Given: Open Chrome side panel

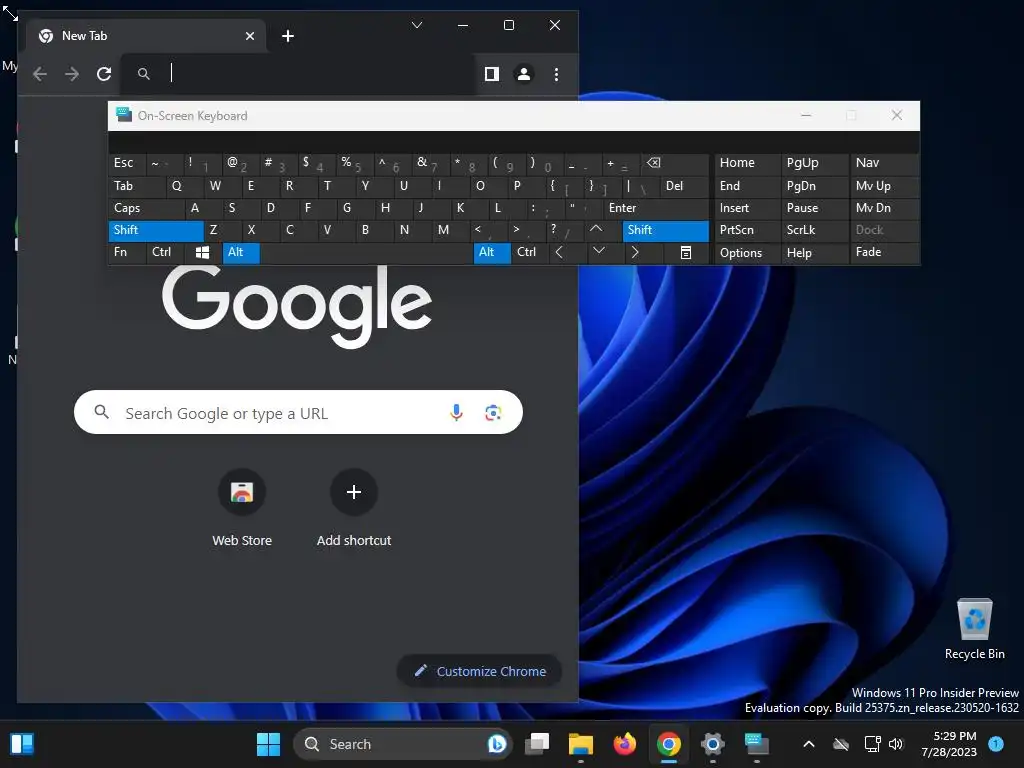Looking at the screenshot, I should pos(492,74).
